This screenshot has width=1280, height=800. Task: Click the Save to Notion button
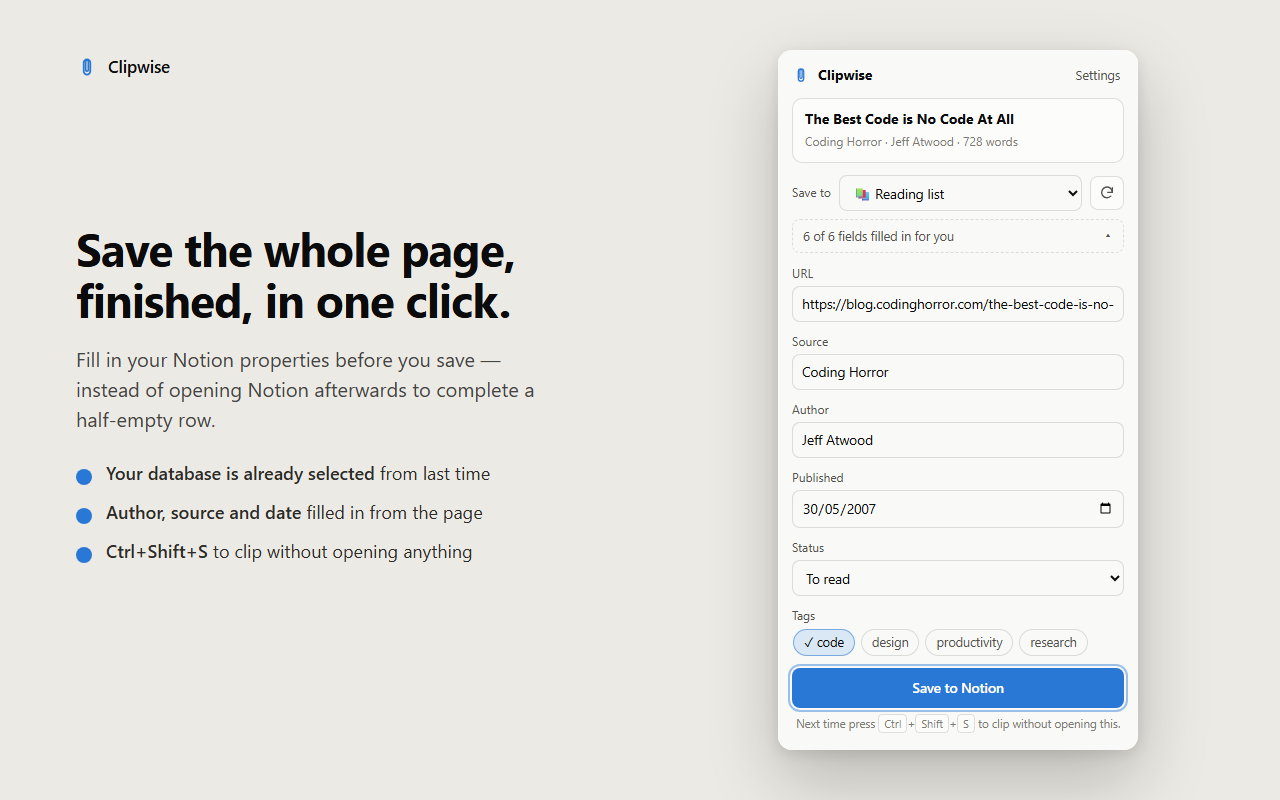coord(958,688)
